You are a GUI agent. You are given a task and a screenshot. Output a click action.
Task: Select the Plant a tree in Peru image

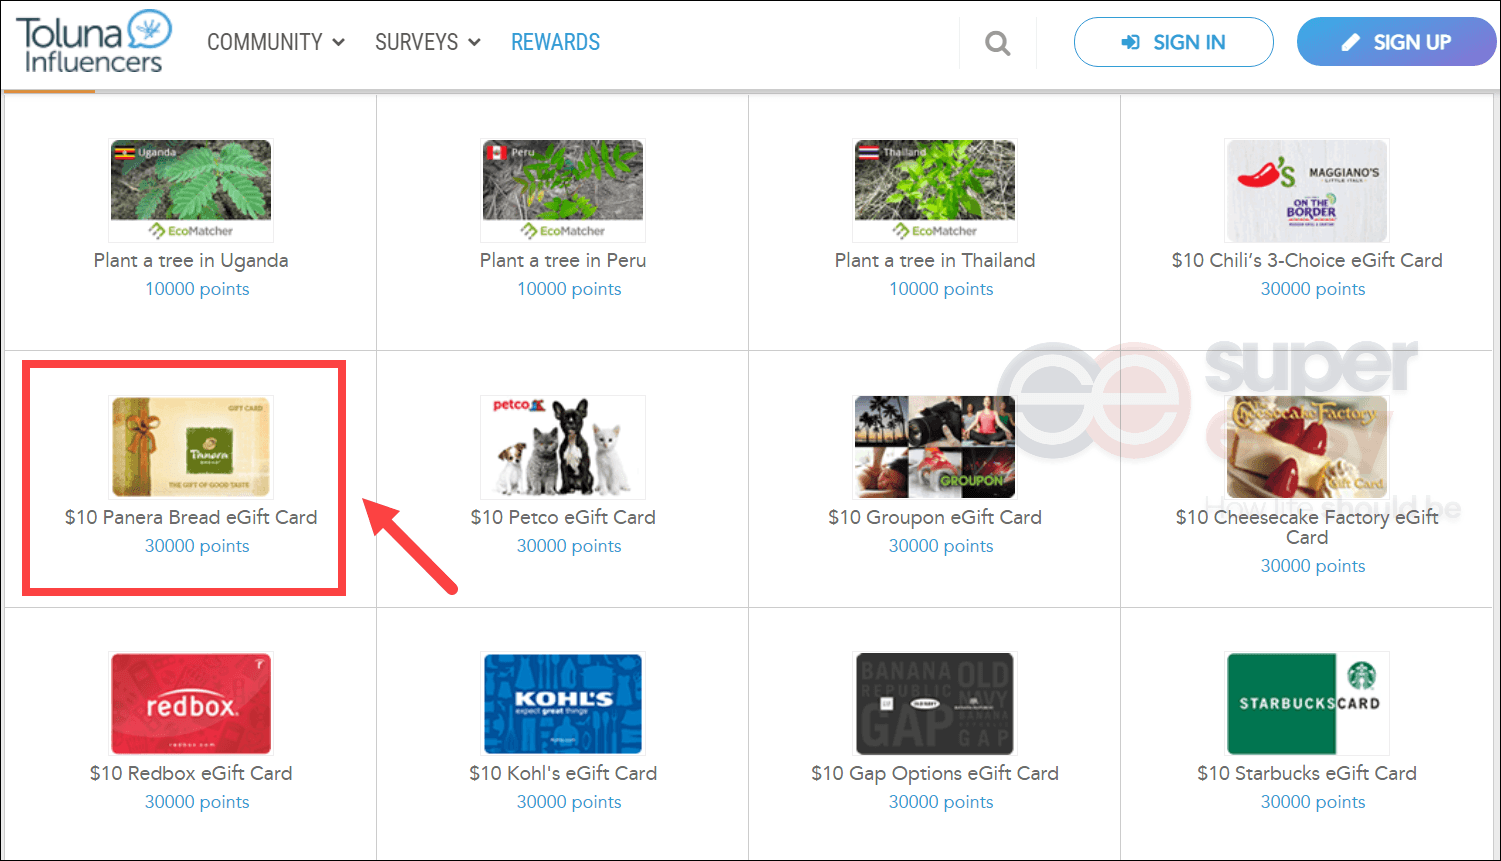563,190
